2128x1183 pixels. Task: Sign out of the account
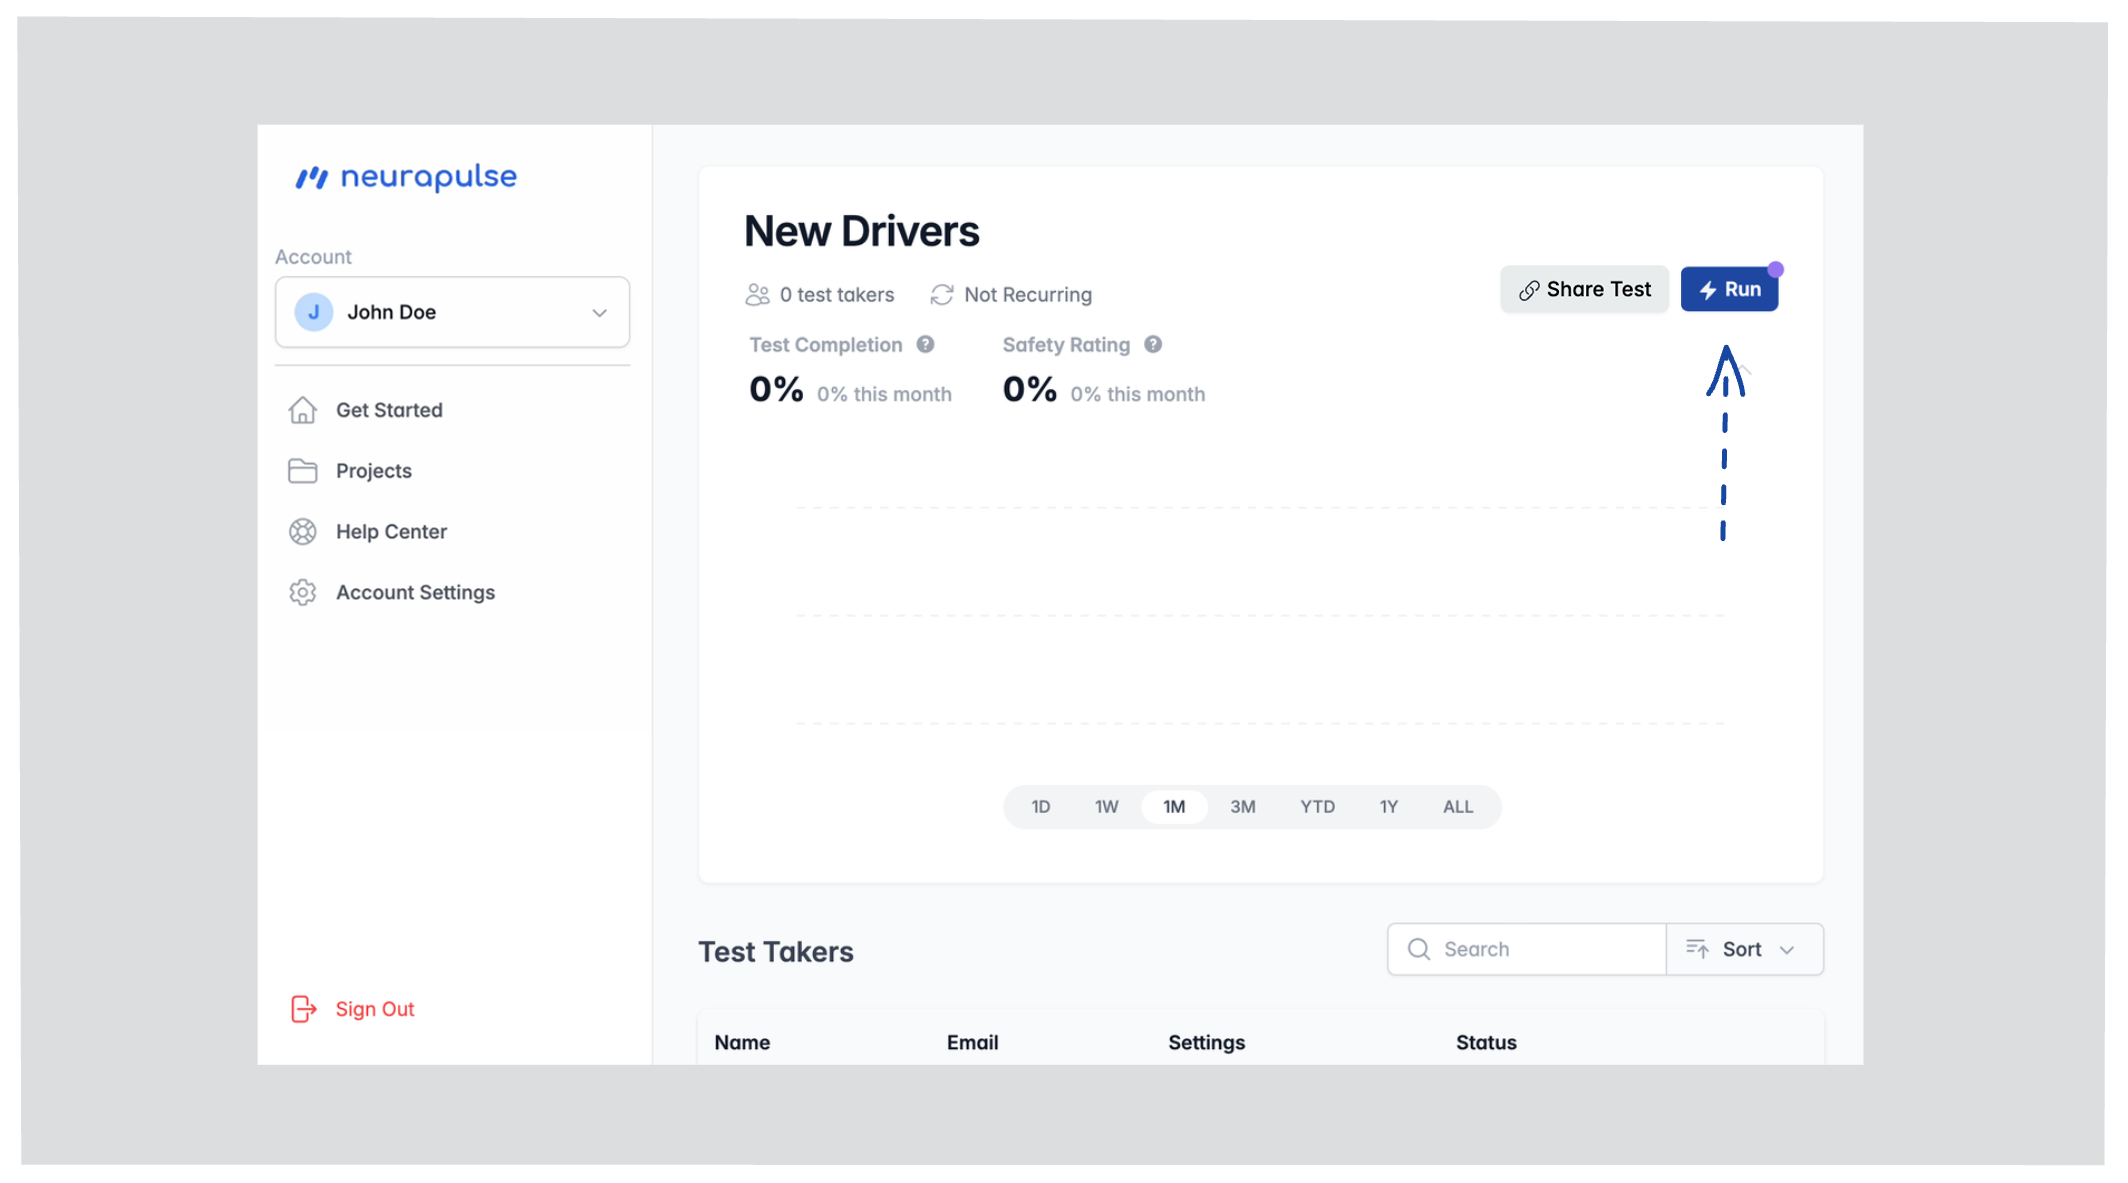(375, 1009)
